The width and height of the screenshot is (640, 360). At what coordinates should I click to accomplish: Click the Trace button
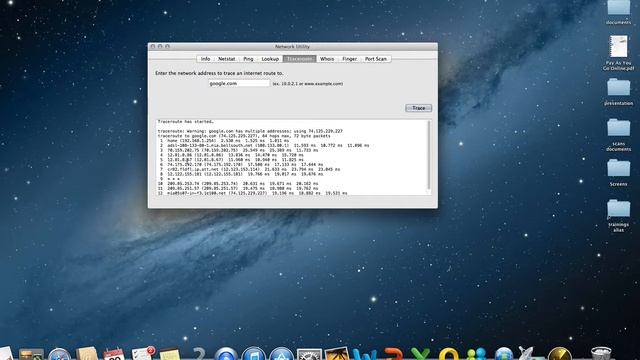coord(418,108)
